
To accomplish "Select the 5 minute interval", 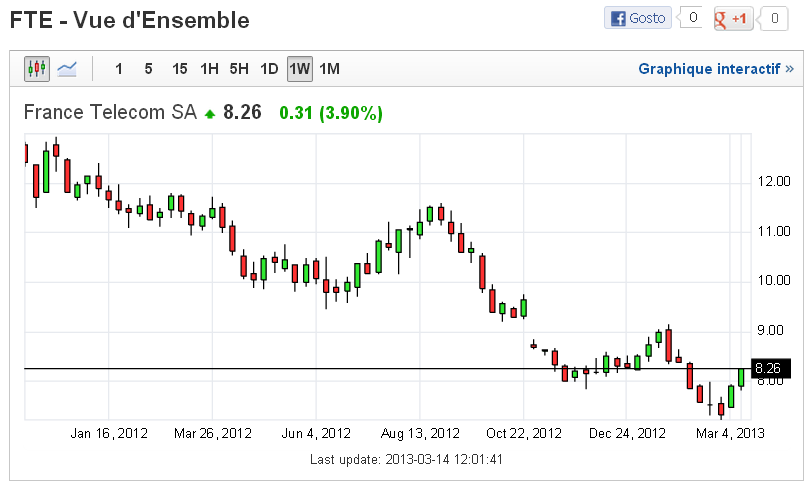I will (x=148, y=69).
